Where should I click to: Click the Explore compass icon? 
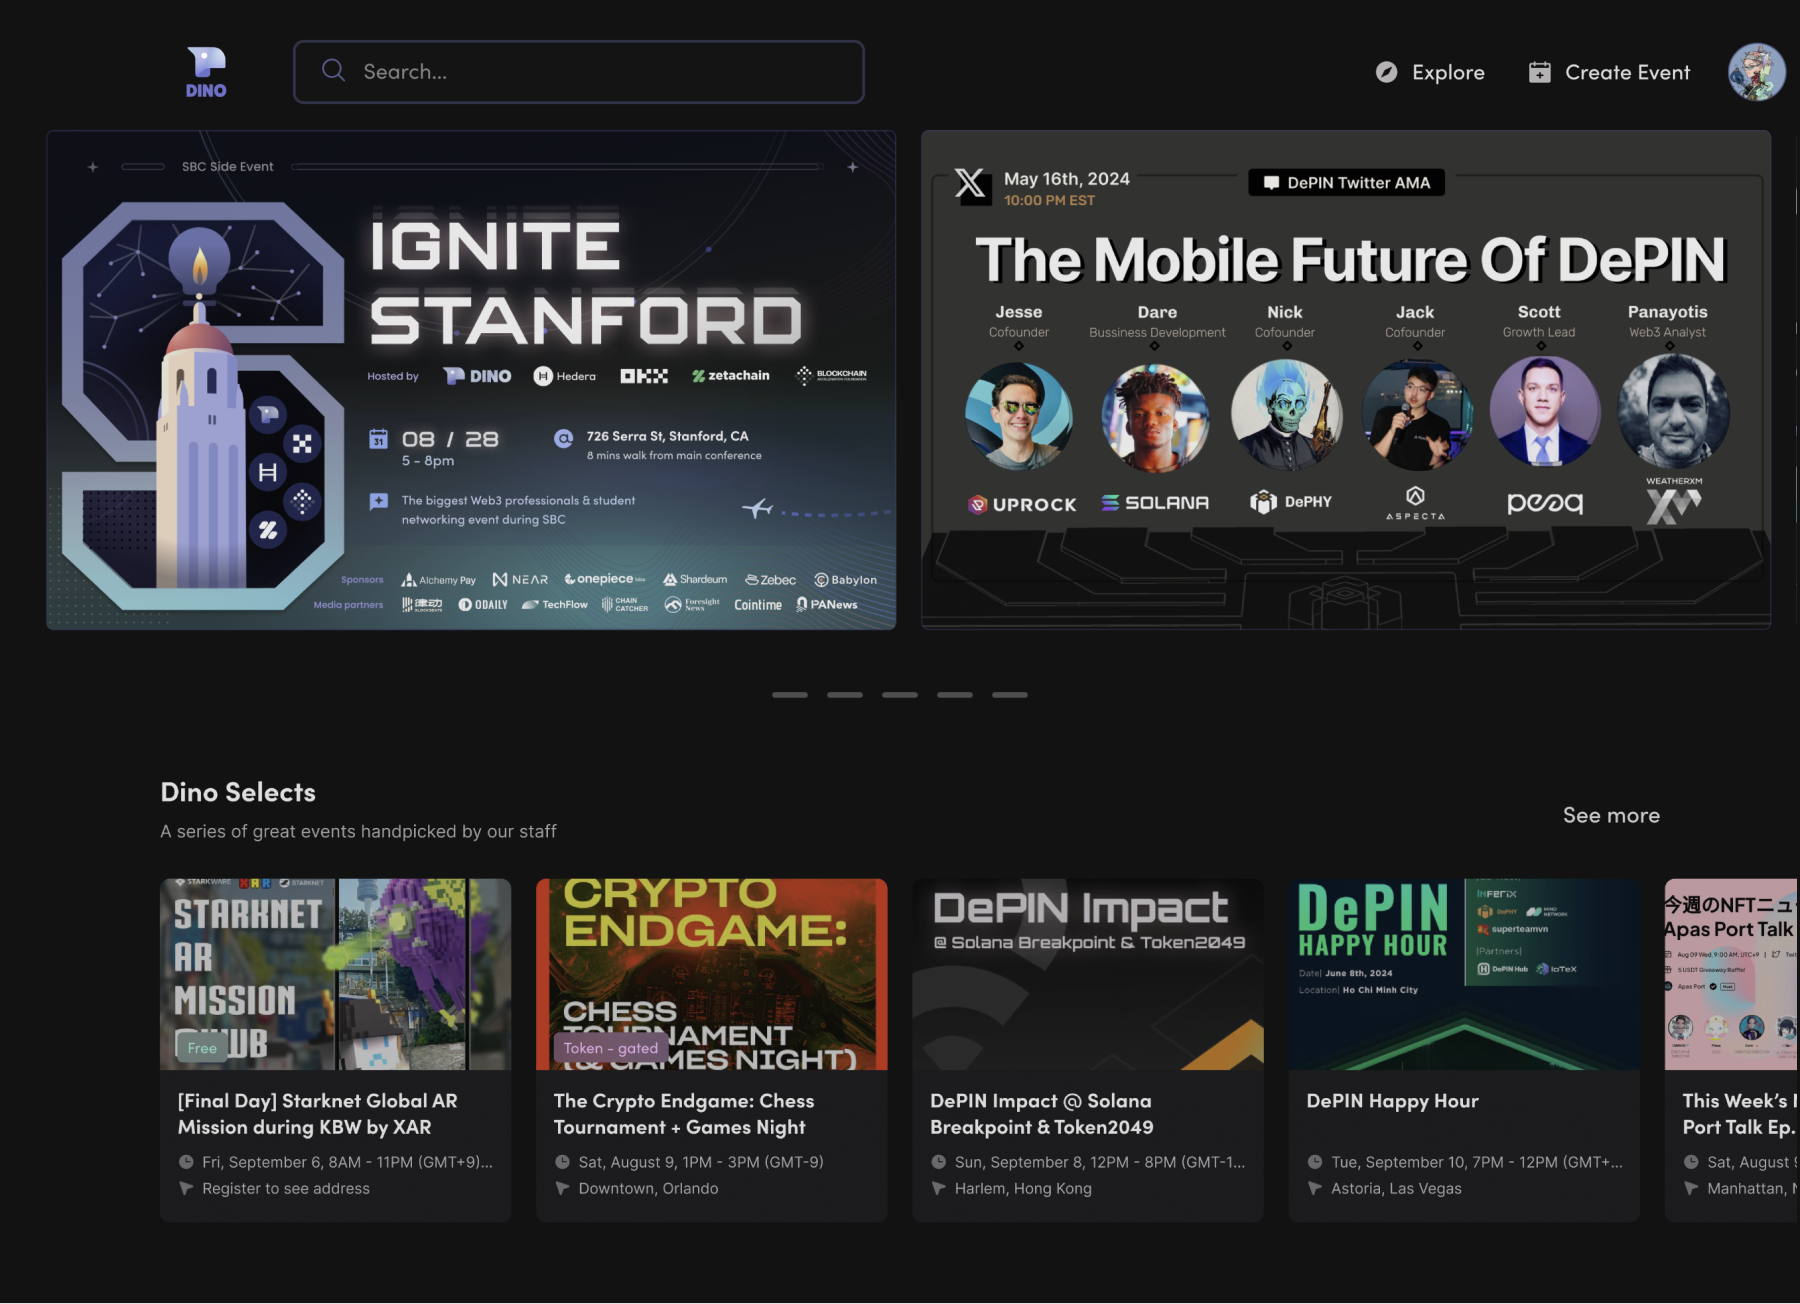(x=1386, y=72)
